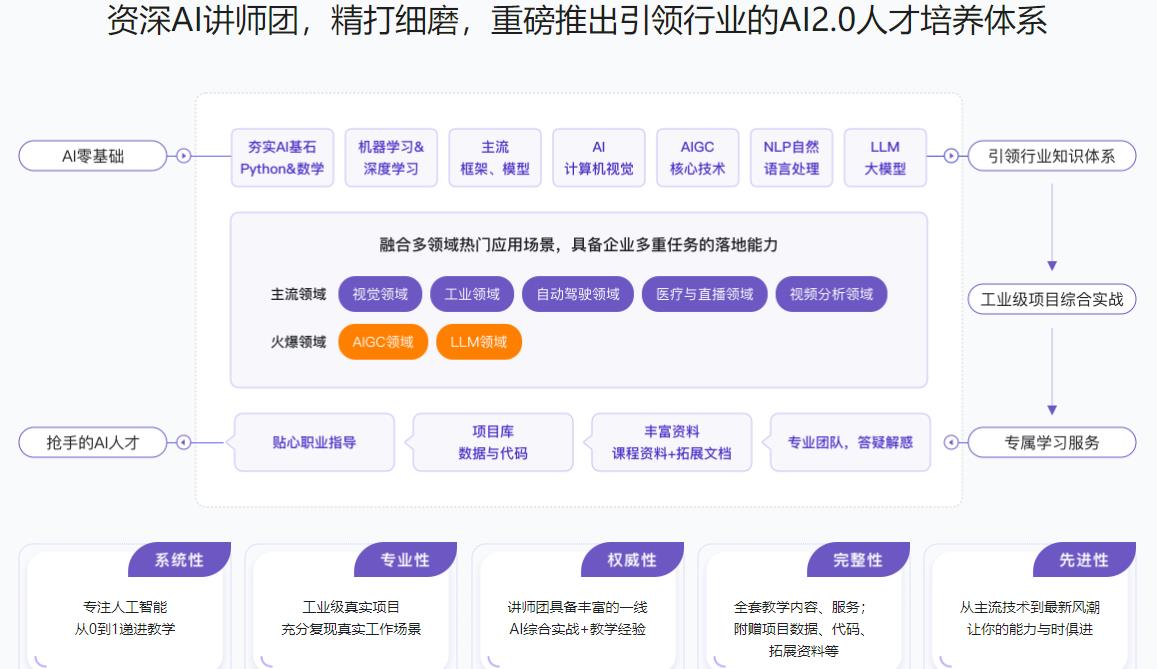Image resolution: width=1157 pixels, height=669 pixels.
Task: Open the 夯实AI基石 Python&数学 box
Action: point(283,158)
